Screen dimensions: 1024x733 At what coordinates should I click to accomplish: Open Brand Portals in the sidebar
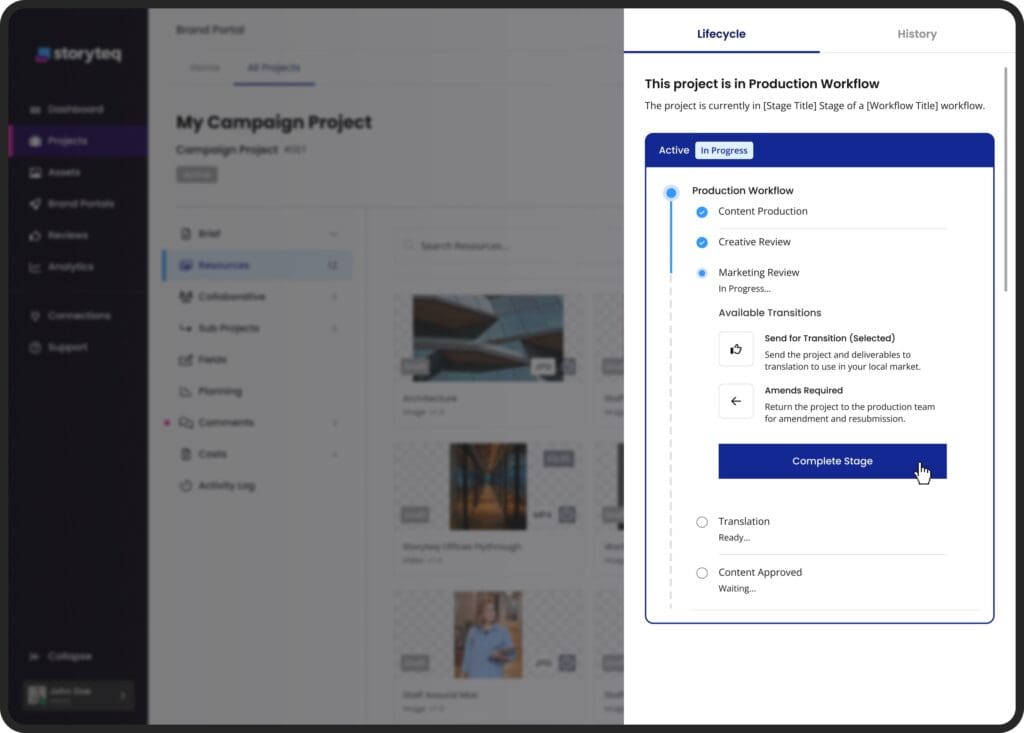click(x=80, y=204)
